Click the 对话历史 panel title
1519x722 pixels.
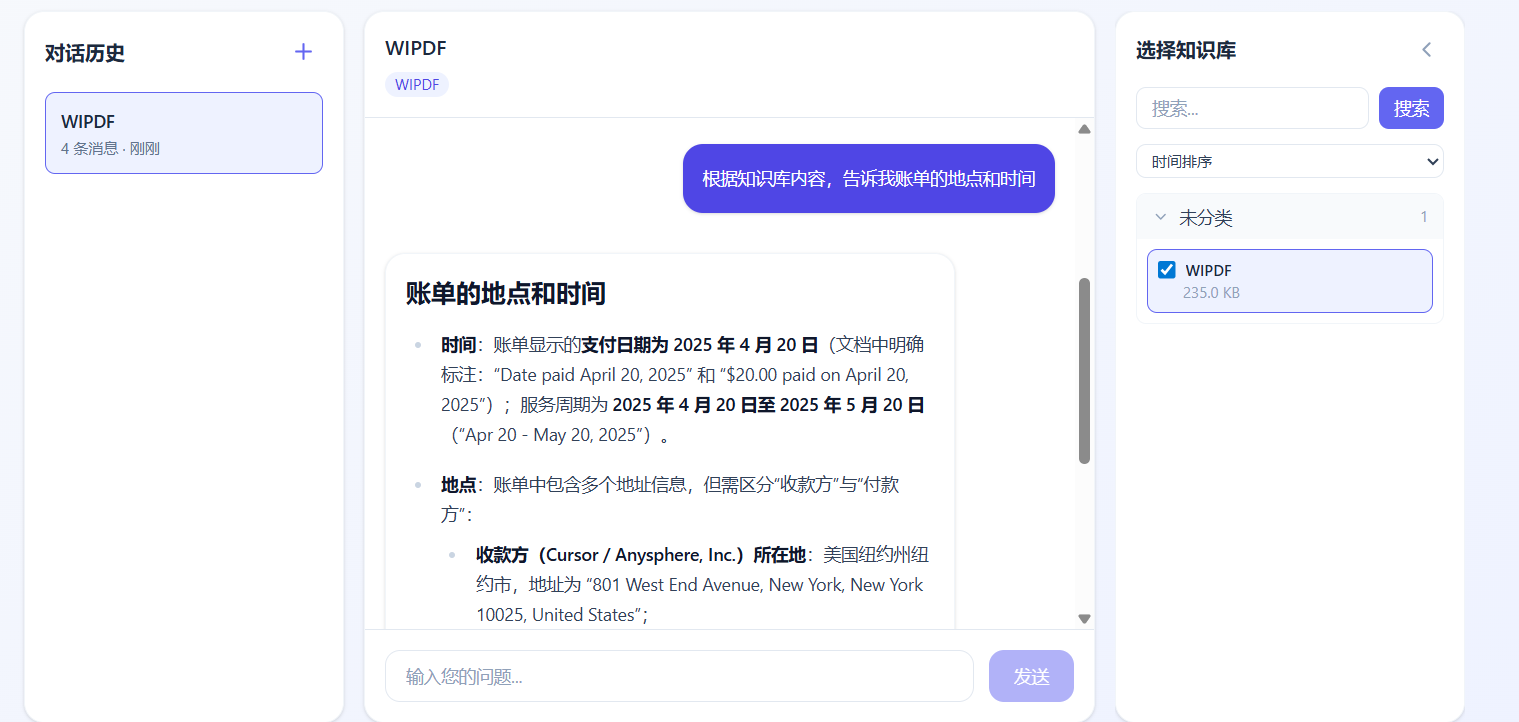(x=85, y=53)
